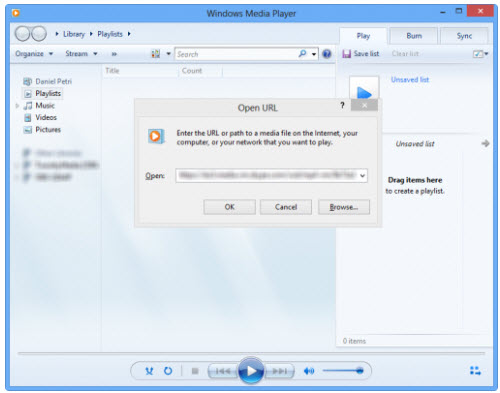This screenshot has height=393, width=500.
Task: Open the list options checkmark menu
Action: tap(480, 54)
